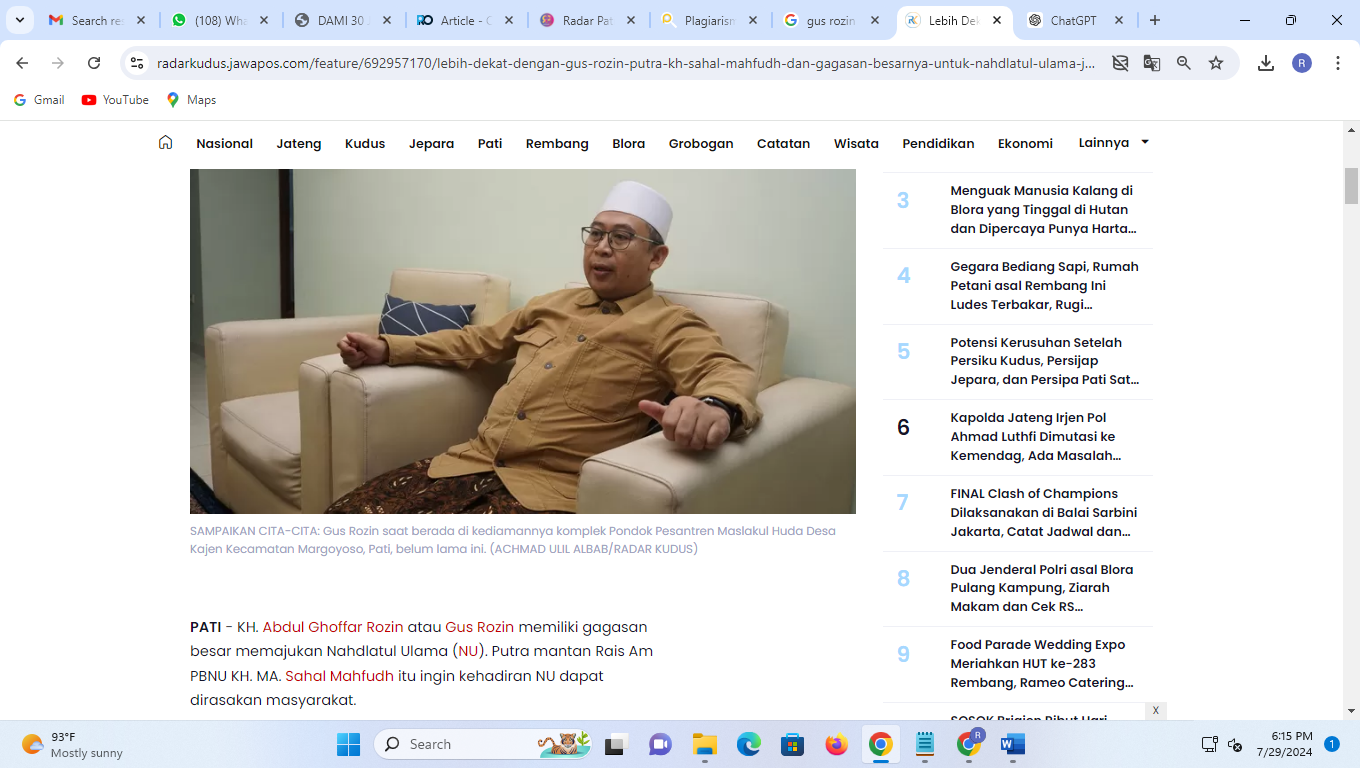This screenshot has height=768, width=1360.
Task: Close the Lebih Dekat active tab
Action: [x=996, y=20]
